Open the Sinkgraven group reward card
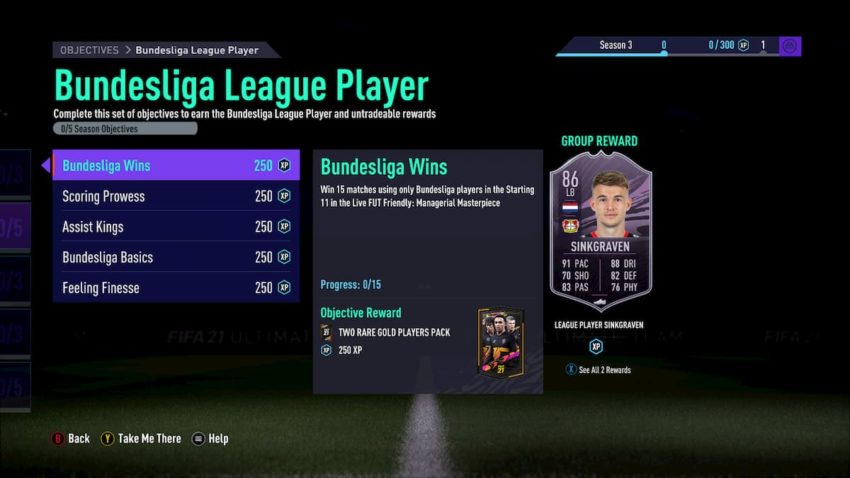 (x=601, y=231)
